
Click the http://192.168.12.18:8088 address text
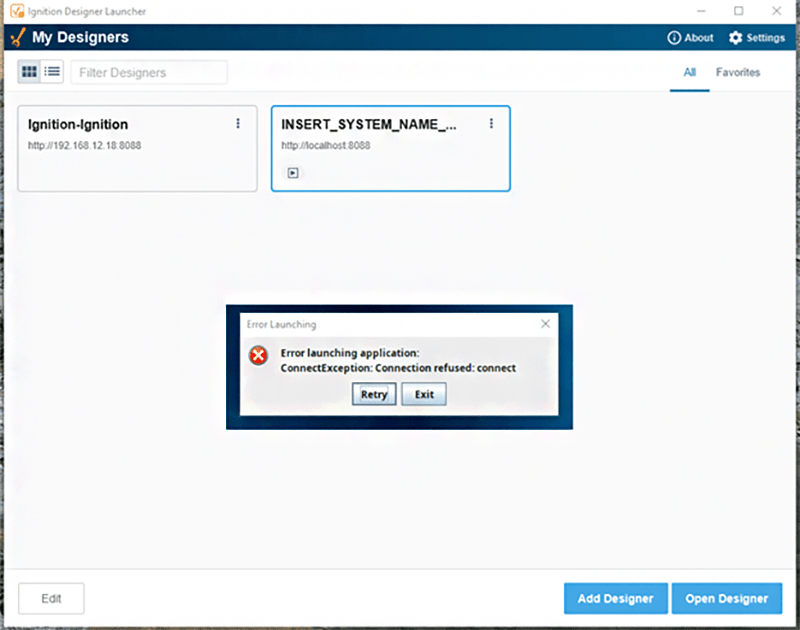coord(85,145)
